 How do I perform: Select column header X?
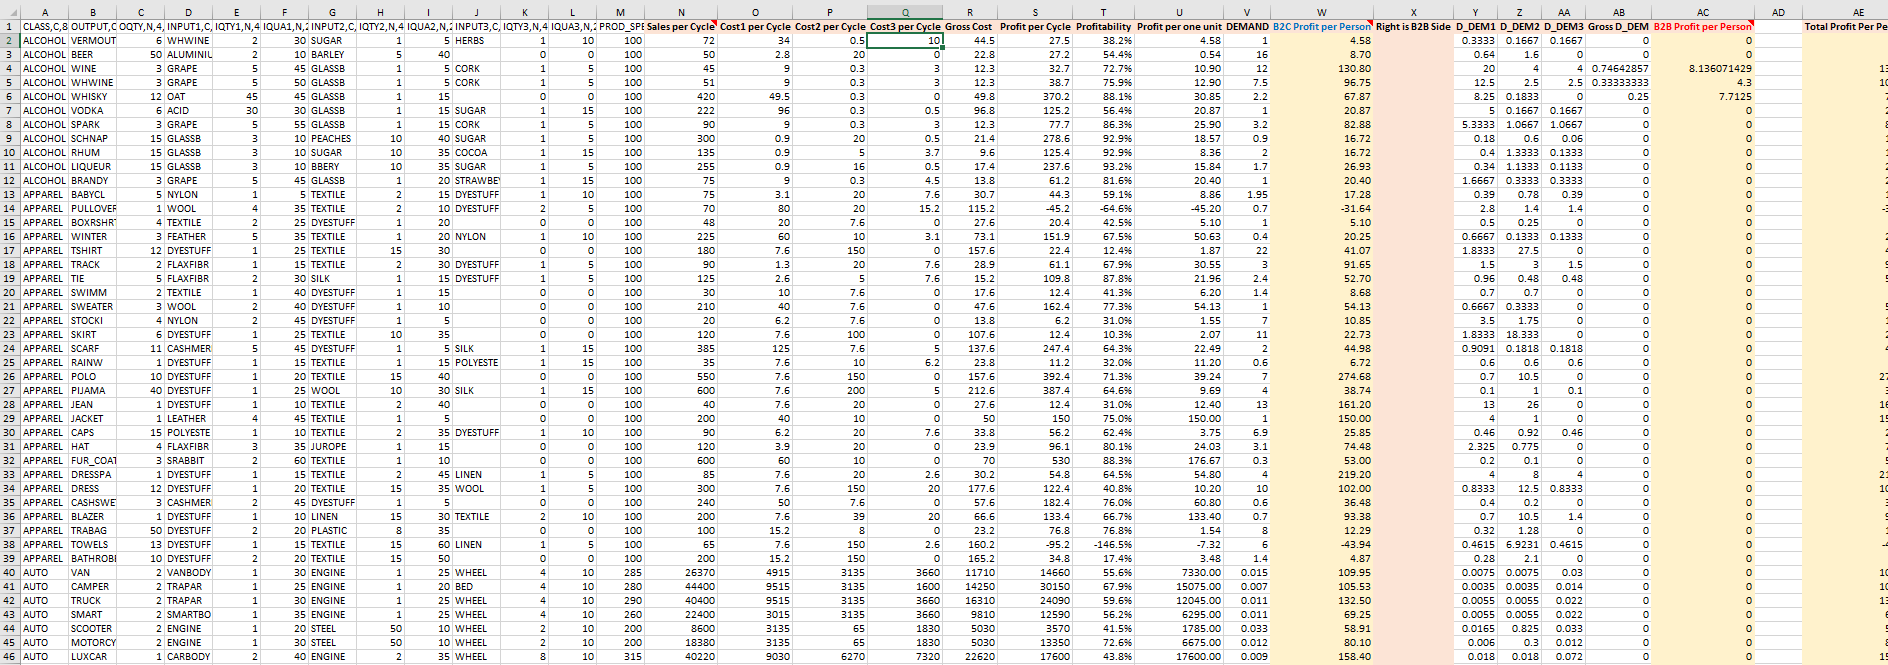click(x=1413, y=12)
